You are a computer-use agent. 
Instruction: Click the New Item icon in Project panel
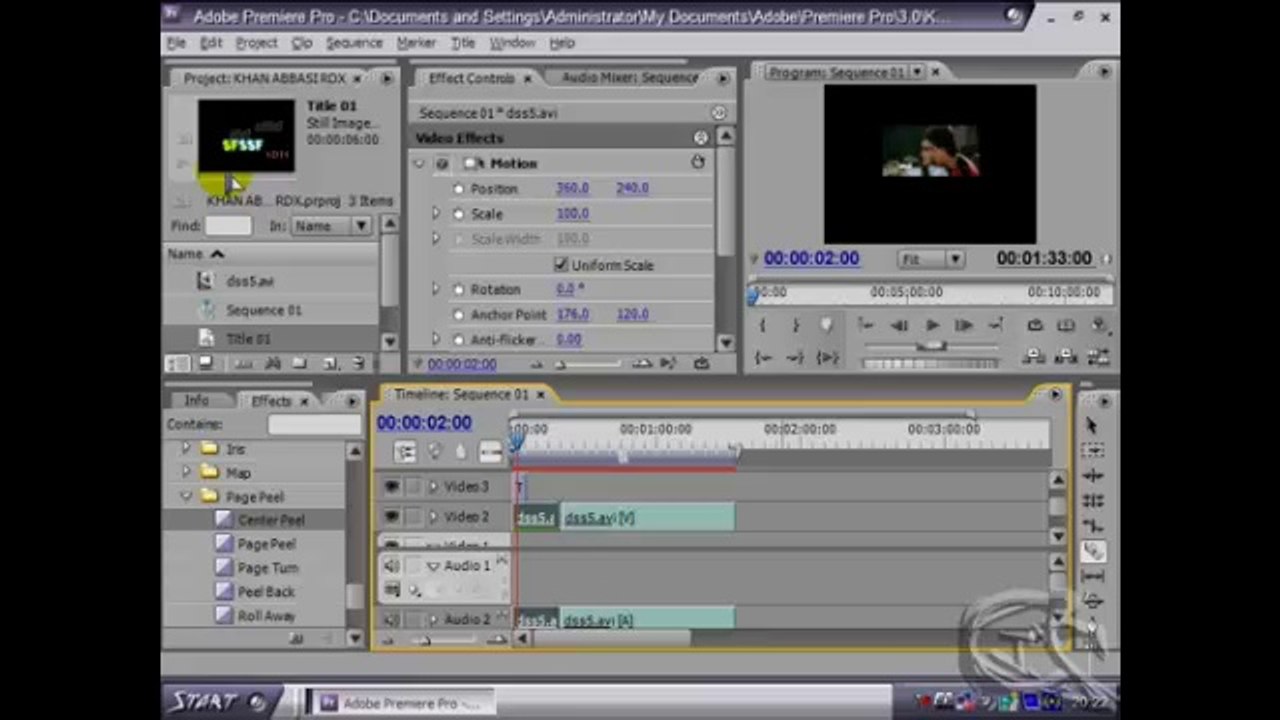(329, 364)
